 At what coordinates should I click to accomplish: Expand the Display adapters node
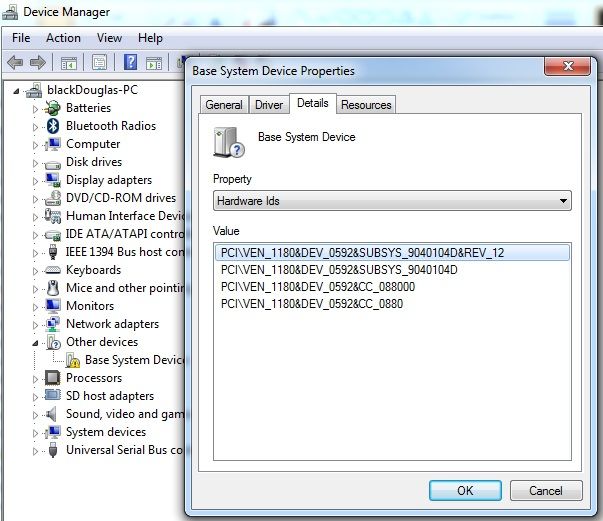[36, 180]
